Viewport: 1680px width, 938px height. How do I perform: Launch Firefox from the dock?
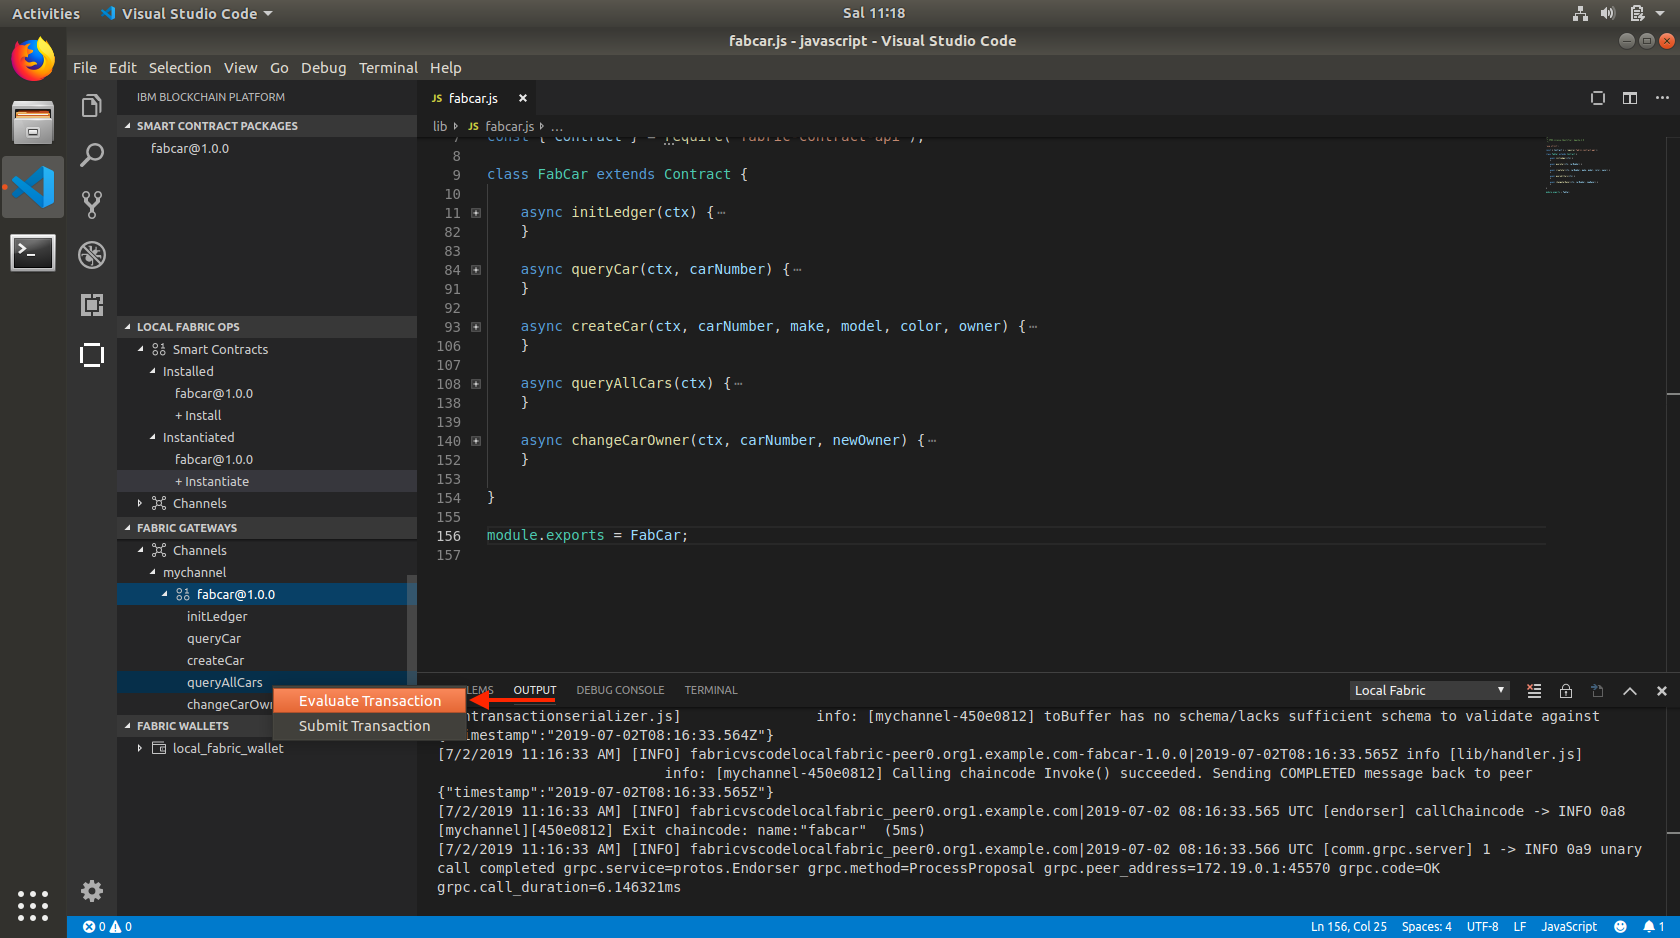click(x=33, y=60)
